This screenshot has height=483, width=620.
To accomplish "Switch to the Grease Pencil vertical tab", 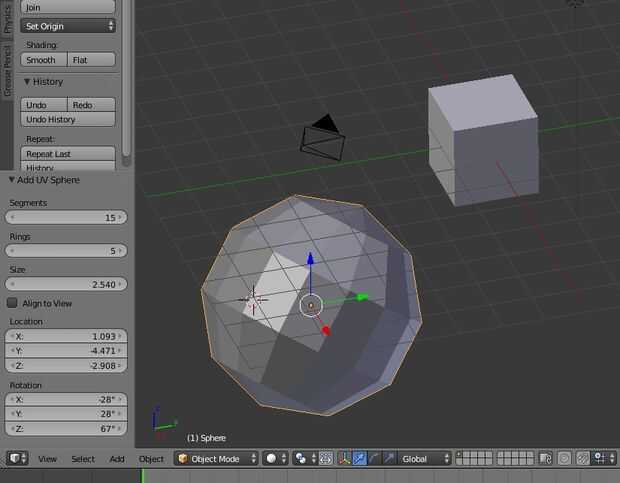I will click(7, 70).
